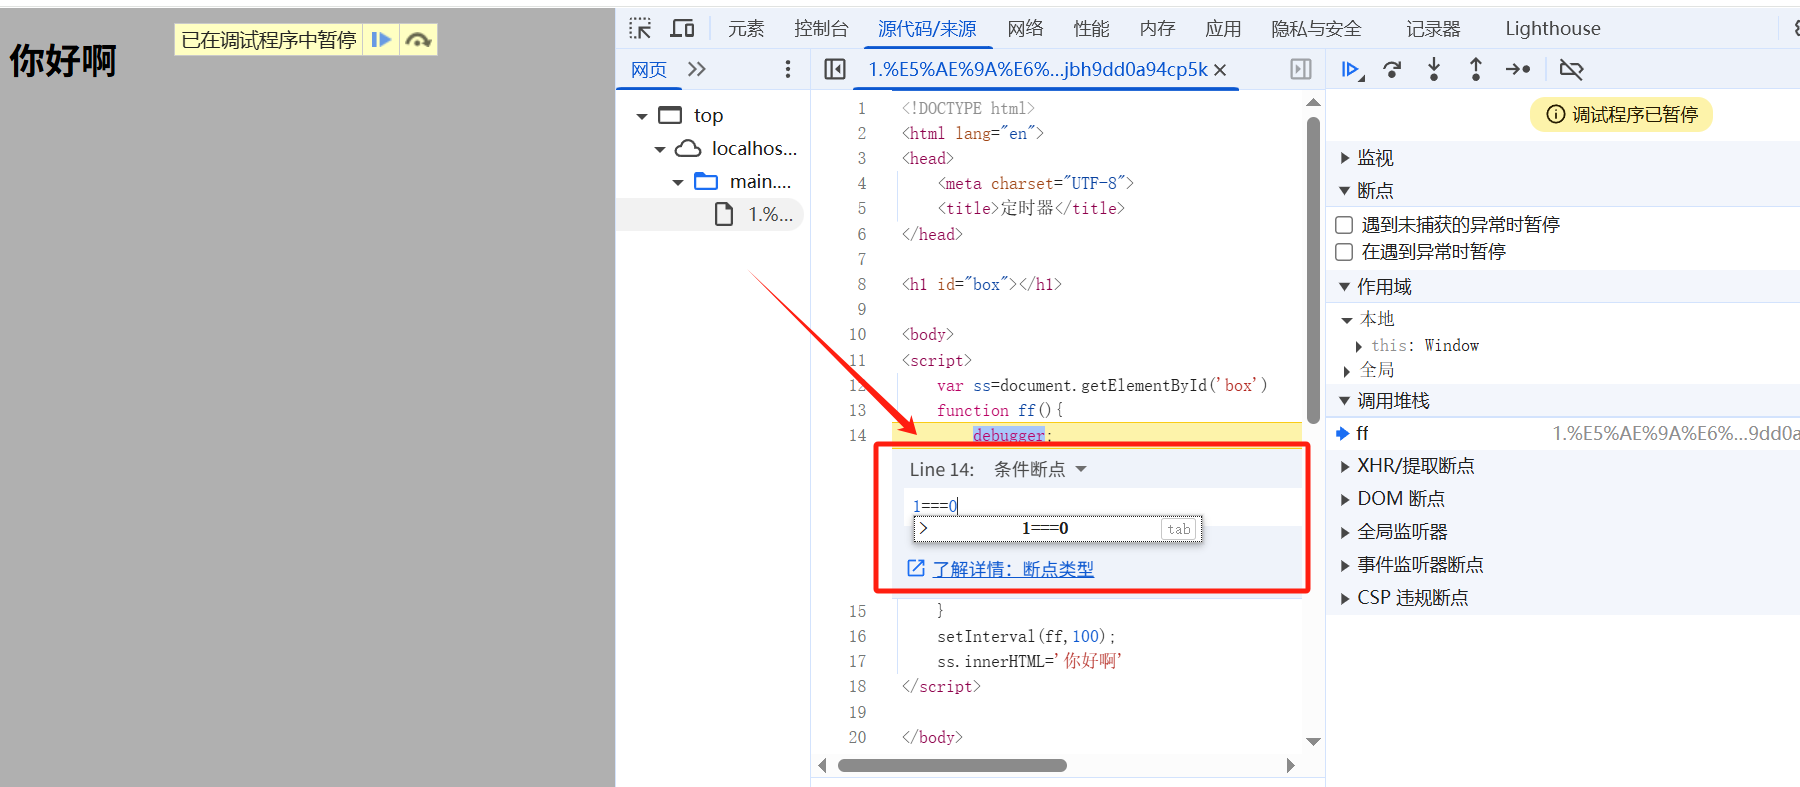Viewport: 1800px width, 787px height.
Task: Step over next function call
Action: pyautogui.click(x=1392, y=69)
